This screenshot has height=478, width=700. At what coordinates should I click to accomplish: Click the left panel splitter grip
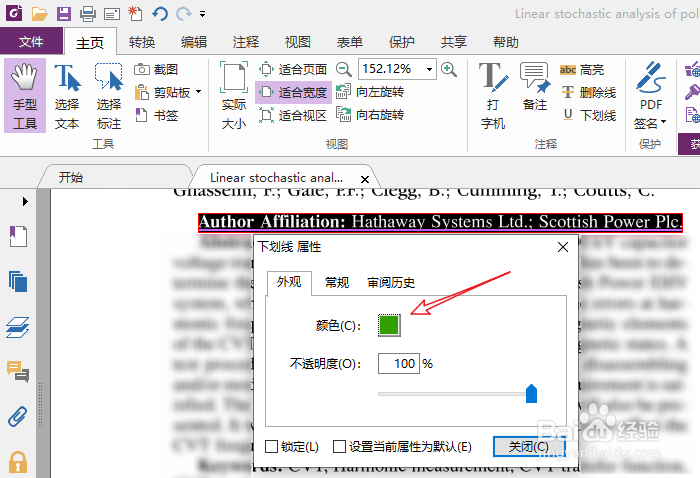coord(41,404)
